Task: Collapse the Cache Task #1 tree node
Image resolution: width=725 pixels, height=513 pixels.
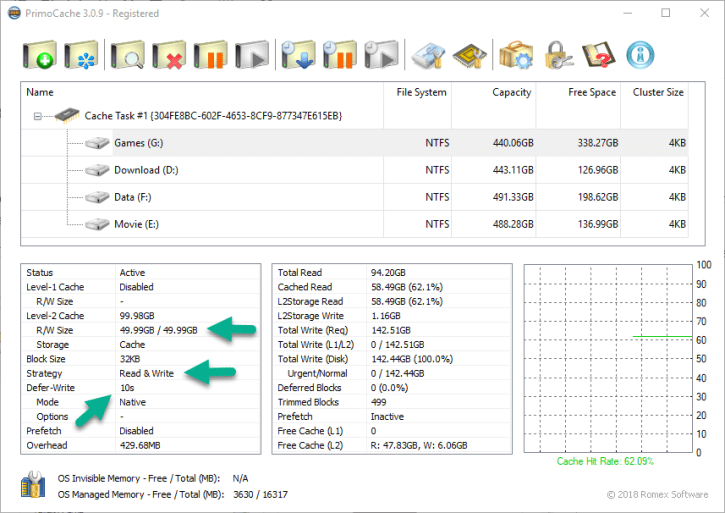Action: click(38, 116)
